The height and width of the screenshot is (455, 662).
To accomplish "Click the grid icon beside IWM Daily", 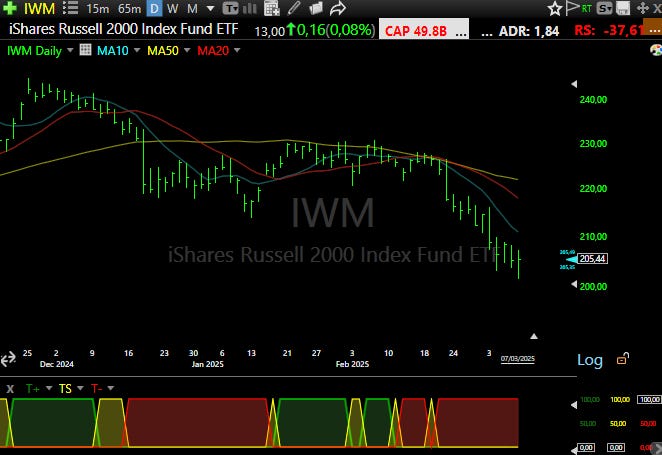I will coord(85,50).
